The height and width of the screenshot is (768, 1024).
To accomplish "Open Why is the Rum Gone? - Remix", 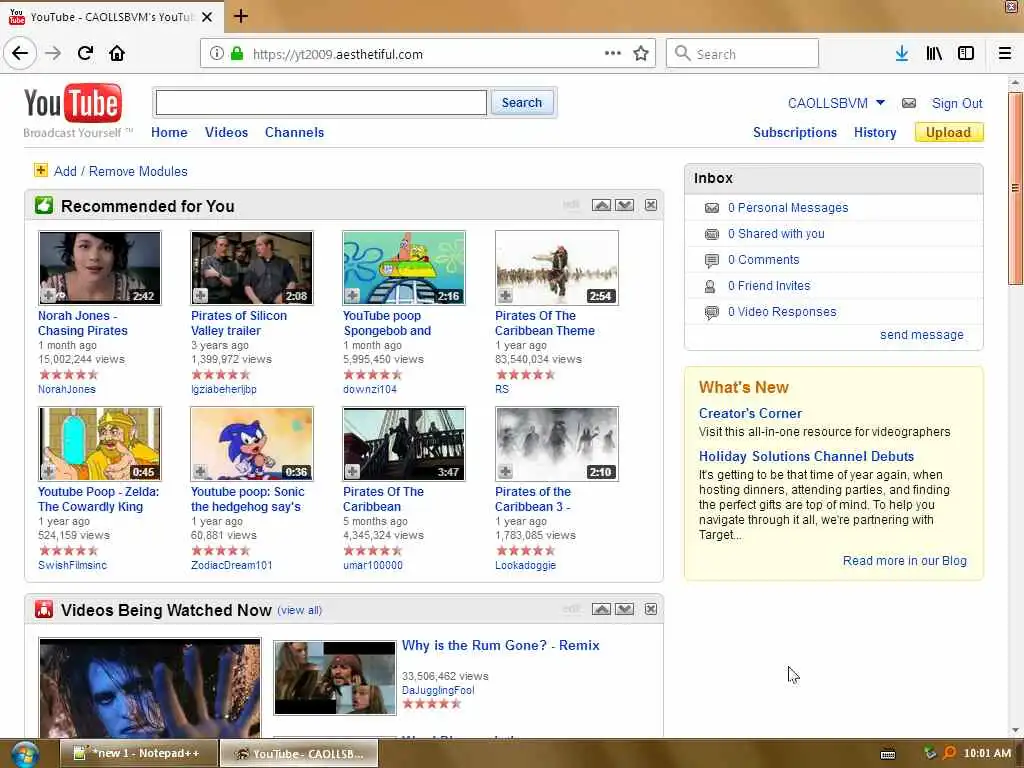I will [x=500, y=645].
